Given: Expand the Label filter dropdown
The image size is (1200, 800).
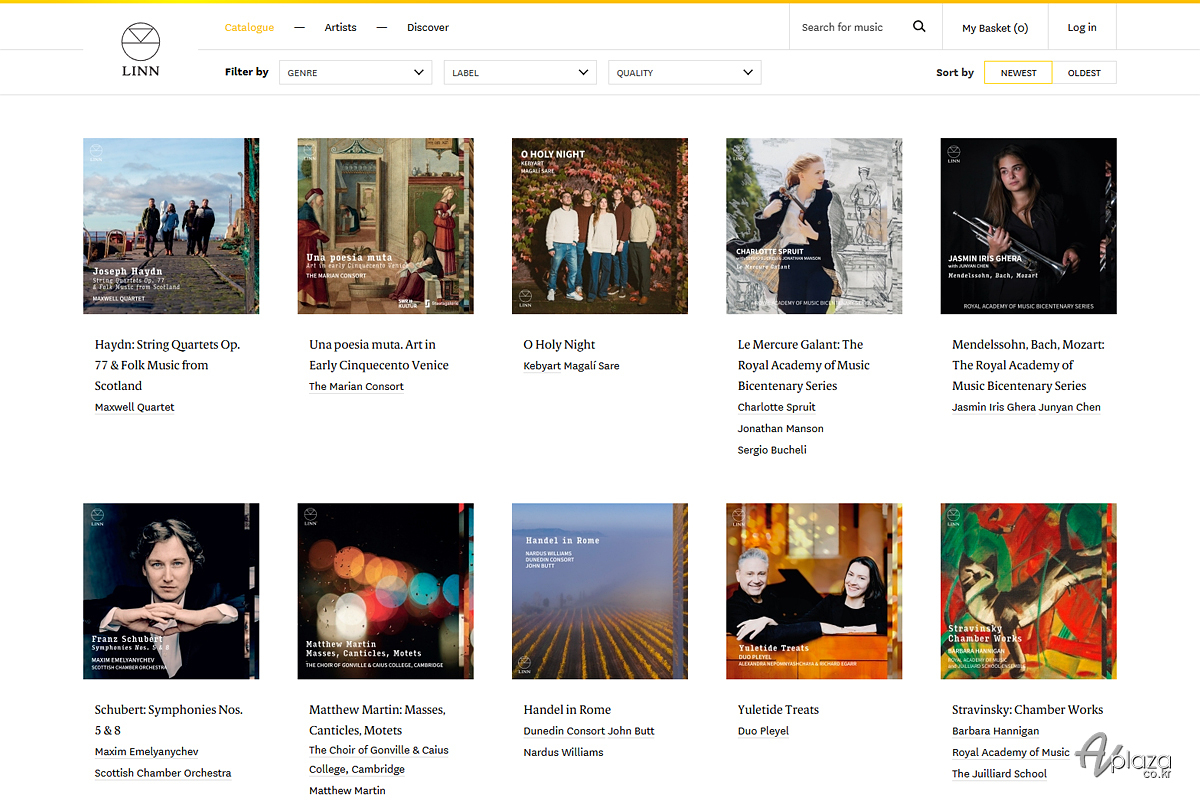Looking at the screenshot, I should (519, 72).
